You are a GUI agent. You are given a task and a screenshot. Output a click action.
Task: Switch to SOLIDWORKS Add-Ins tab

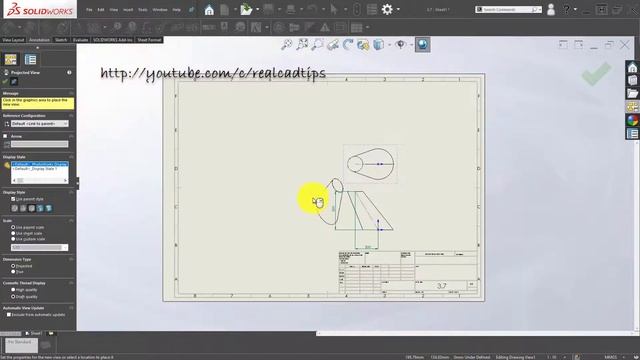113,40
